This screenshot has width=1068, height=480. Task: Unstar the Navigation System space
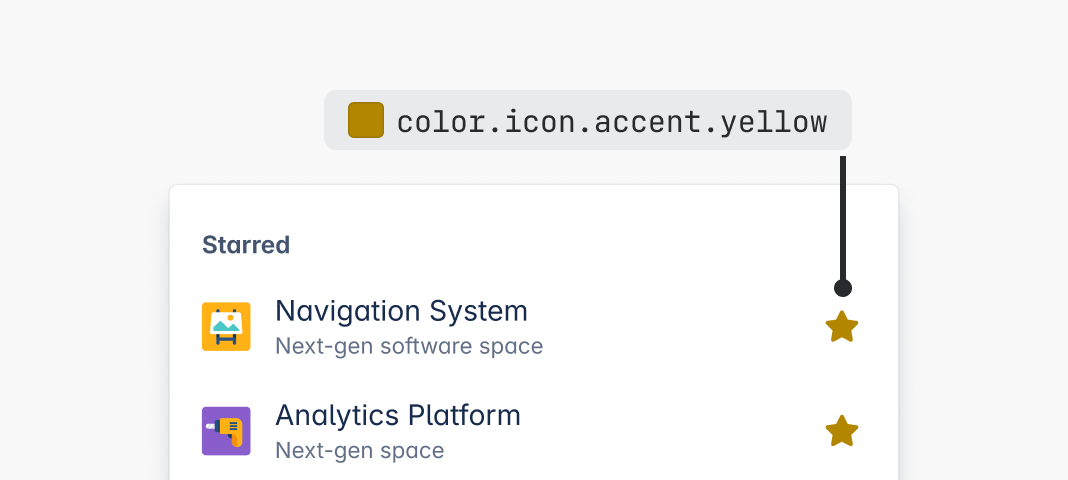pyautogui.click(x=842, y=327)
